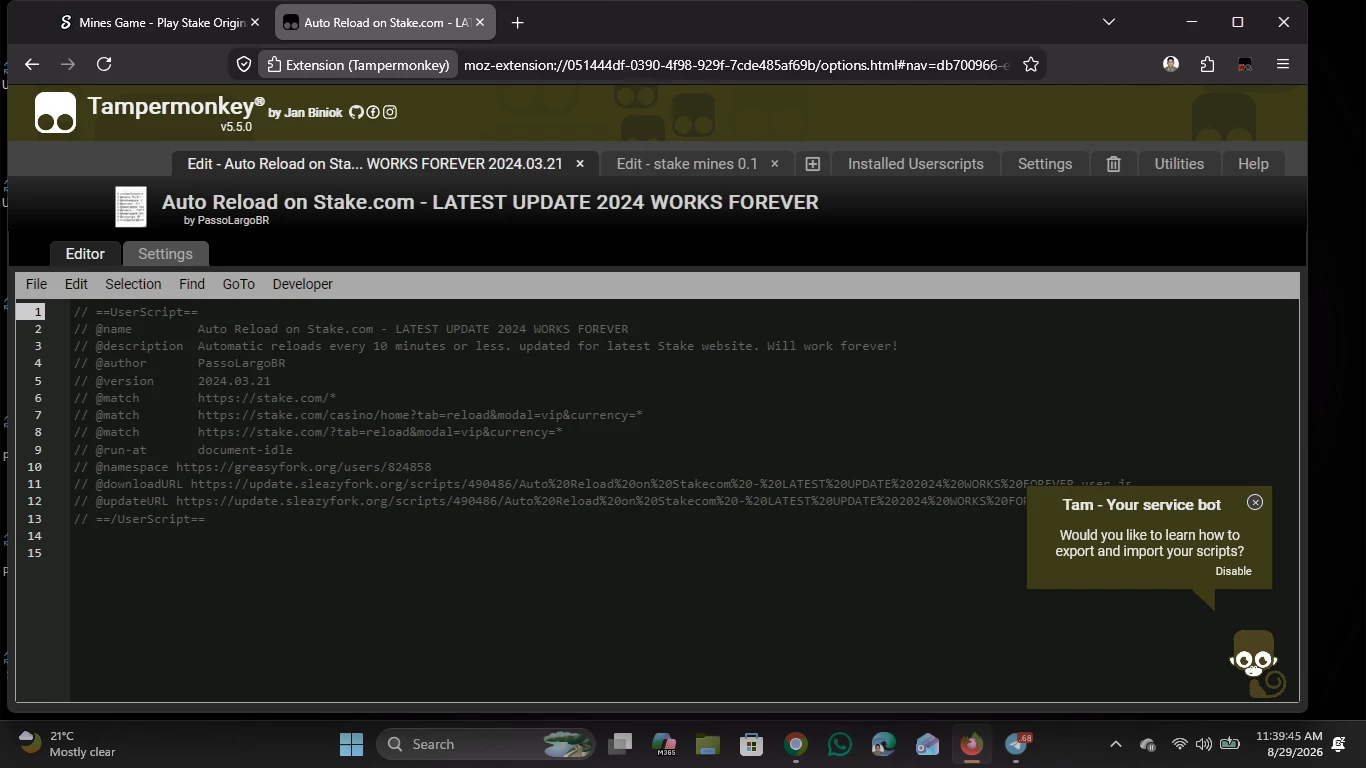Viewport: 1366px width, 768px height.
Task: Select the Edit - Auto Reload on Stake tab
Action: click(375, 164)
